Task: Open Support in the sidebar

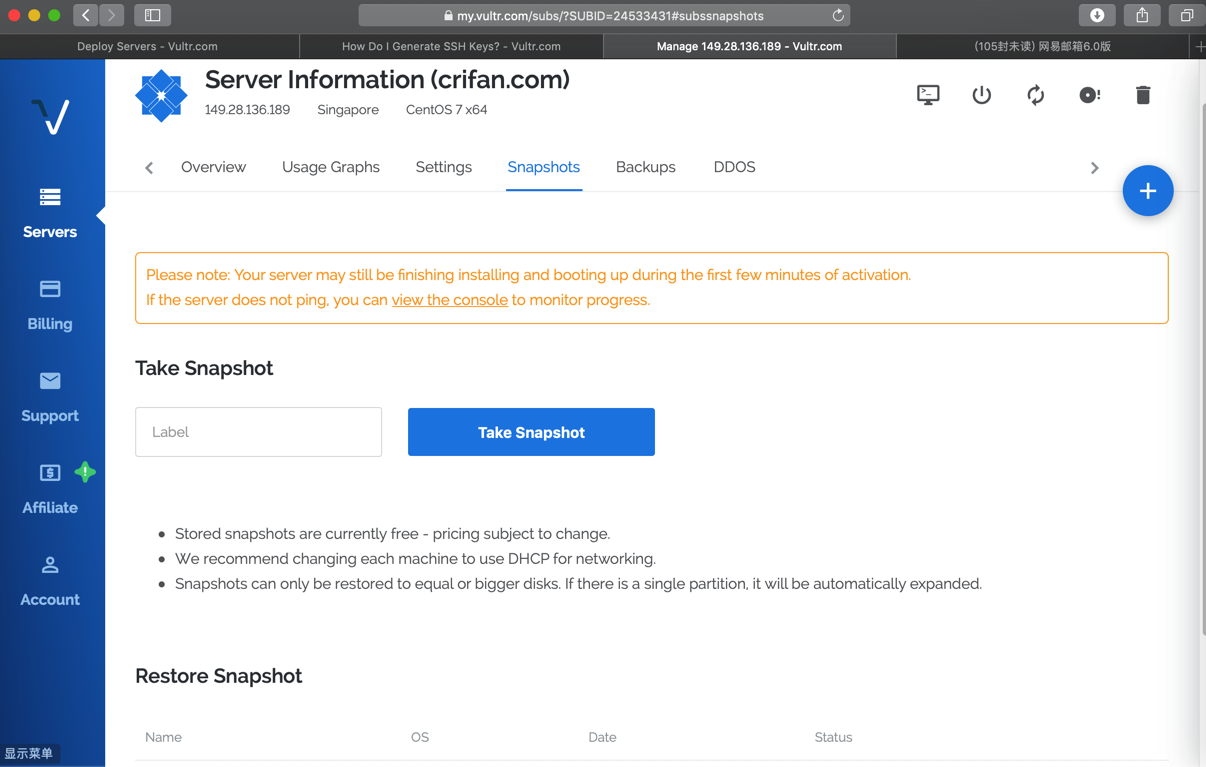Action: click(x=50, y=396)
